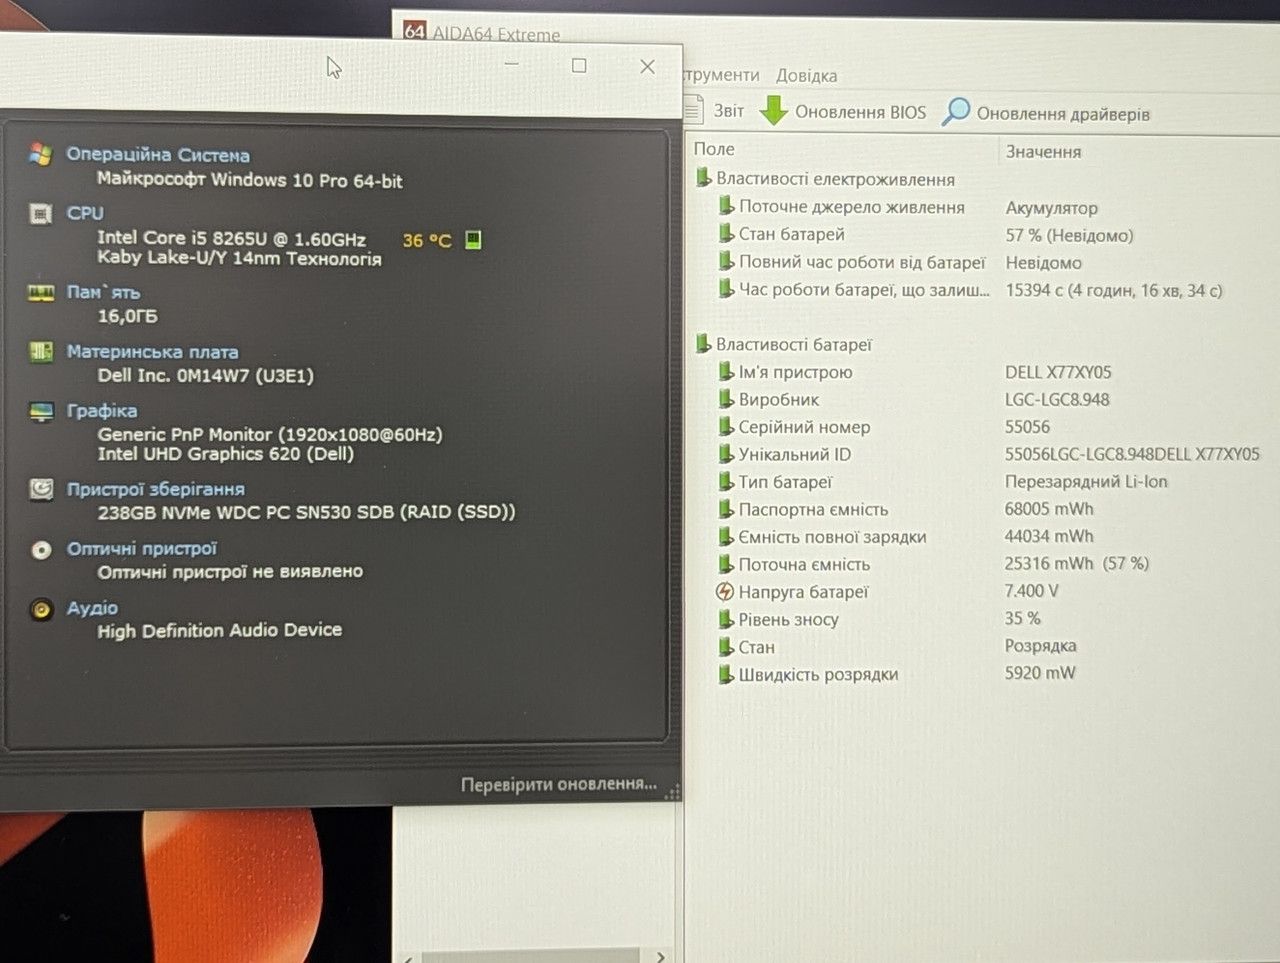Click the text 238GB NVMe WDC PC SN530 SDB
1280x963 pixels.
[x=247, y=512]
